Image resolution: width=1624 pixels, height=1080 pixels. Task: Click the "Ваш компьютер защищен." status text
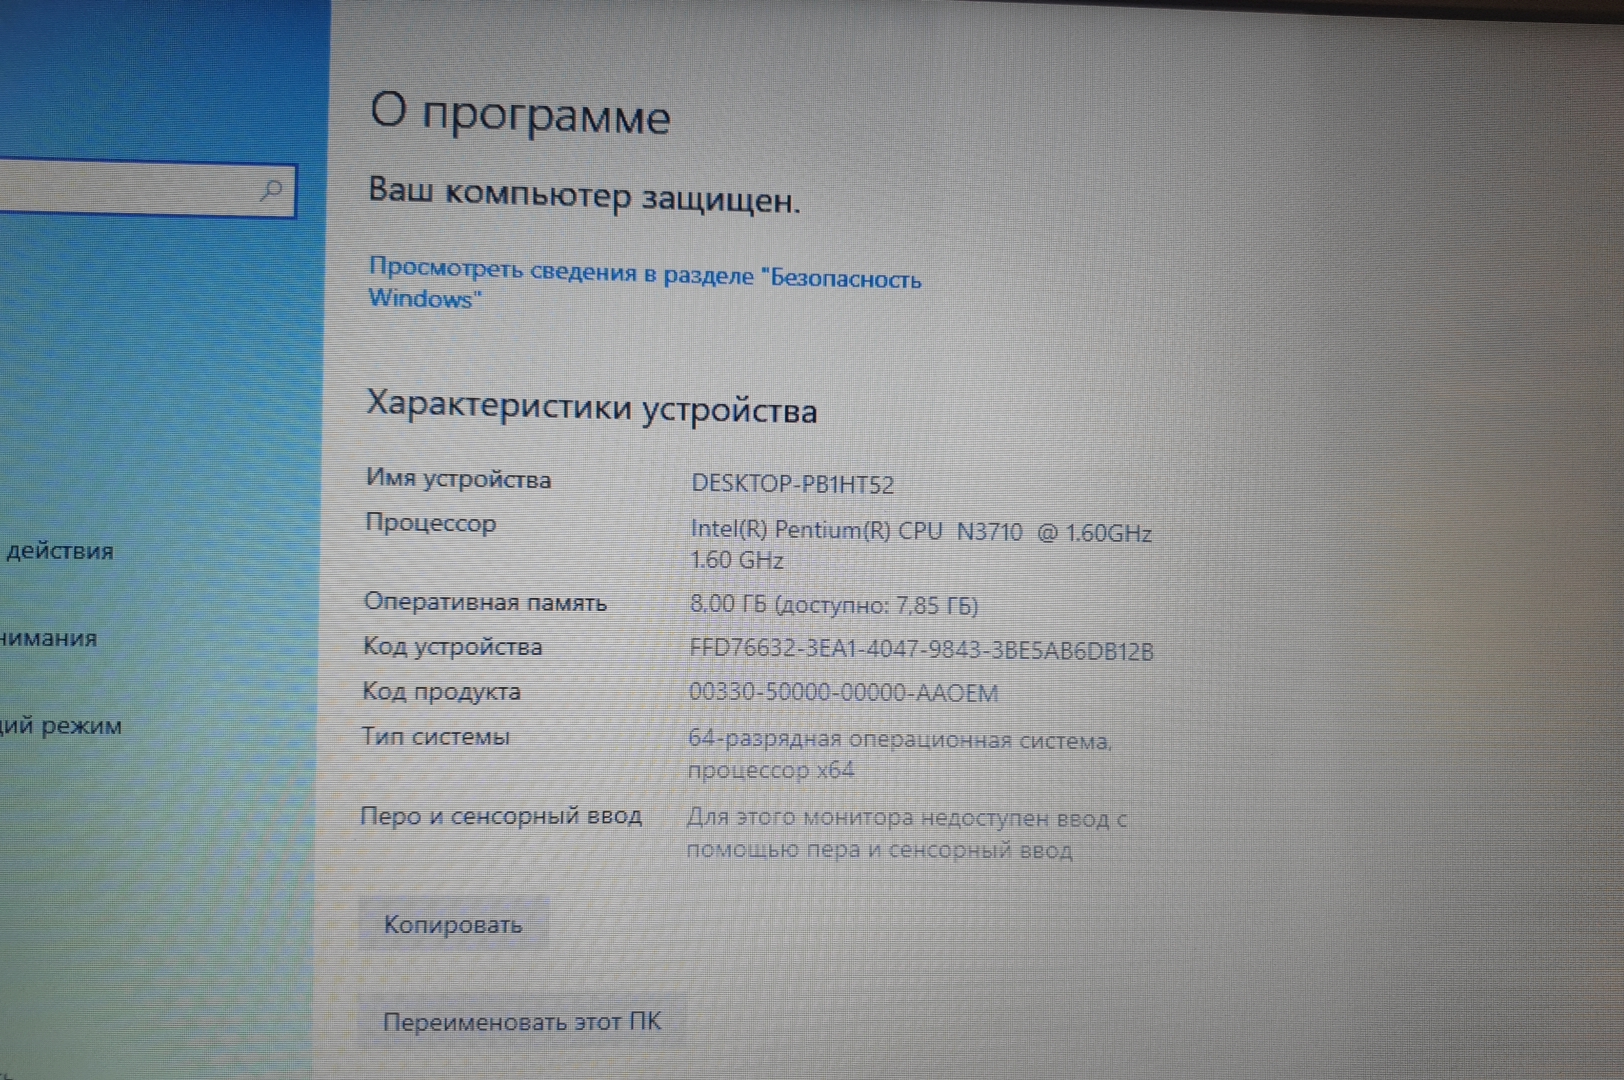pos(584,195)
